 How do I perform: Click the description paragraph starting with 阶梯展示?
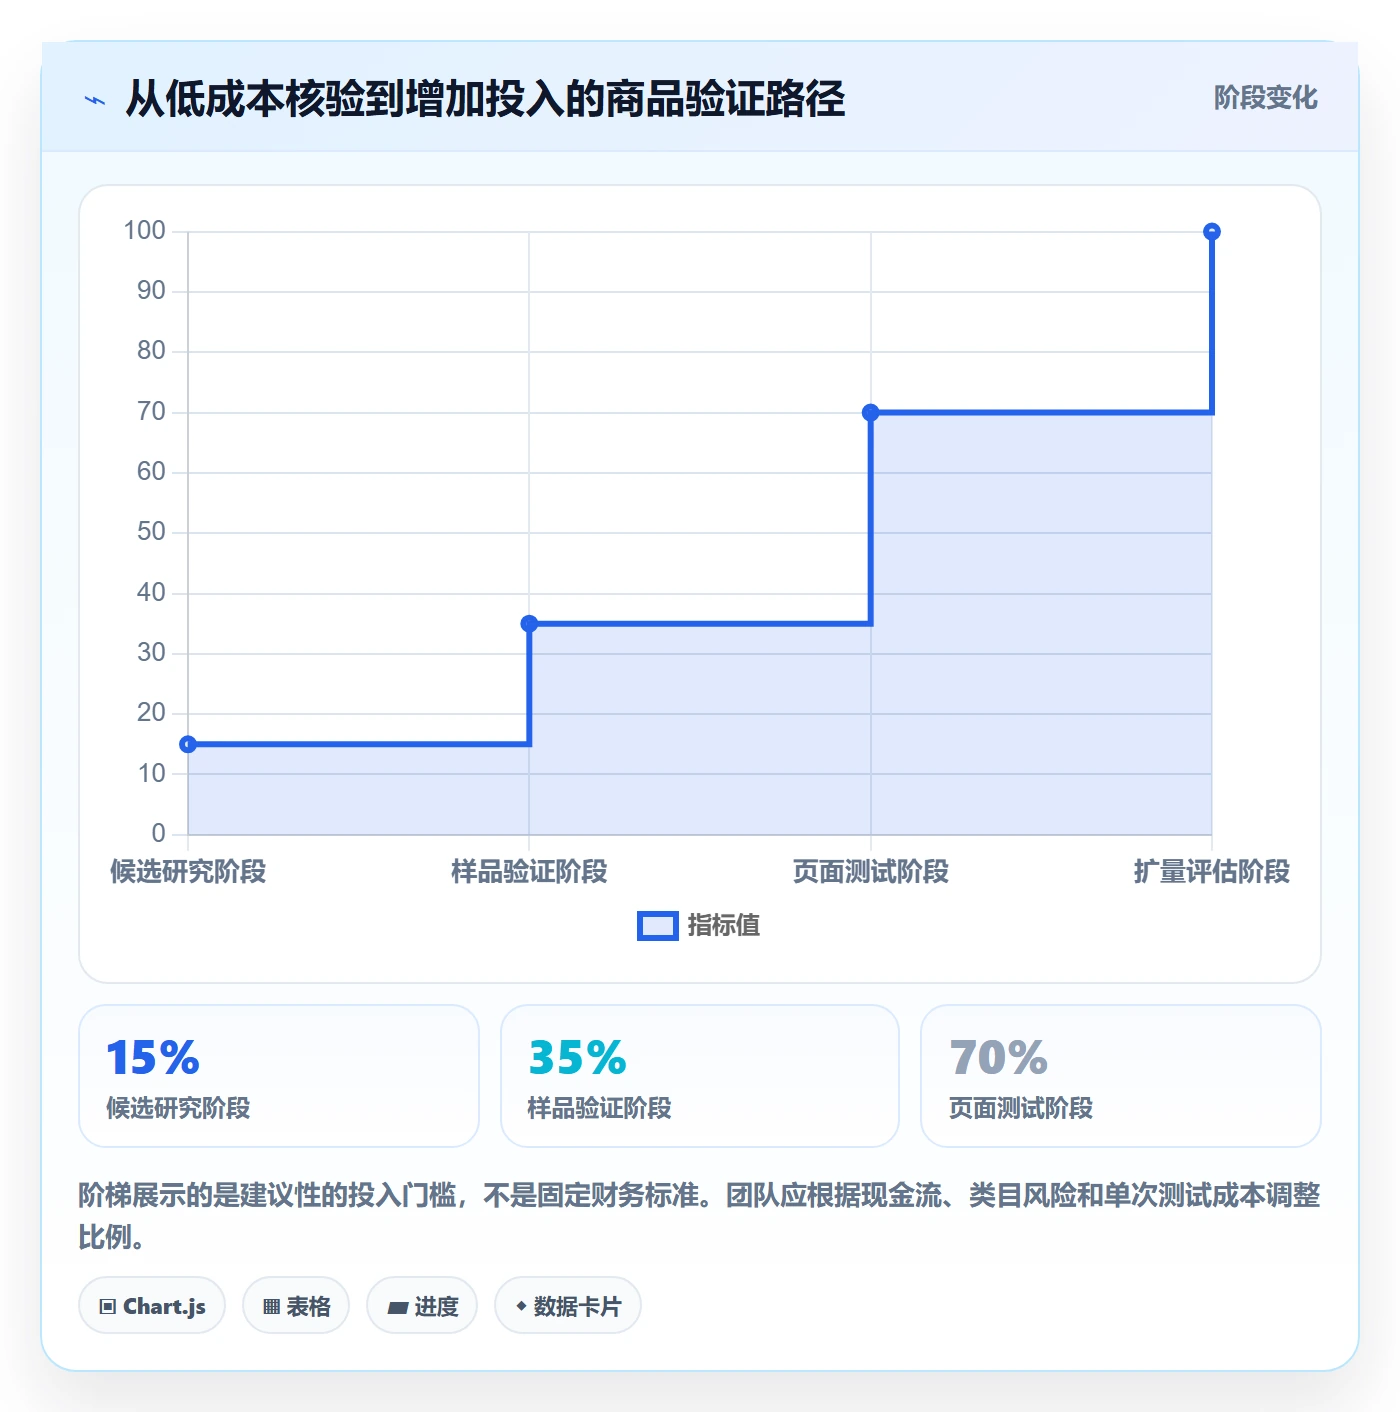point(700,1216)
